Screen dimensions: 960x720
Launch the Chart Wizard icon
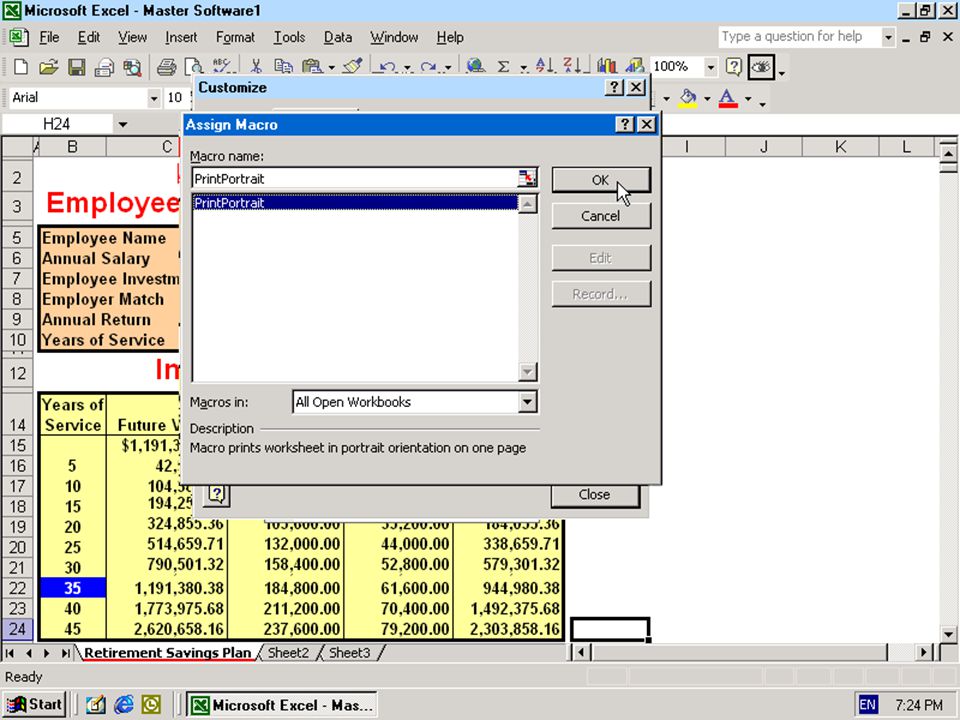pos(607,66)
